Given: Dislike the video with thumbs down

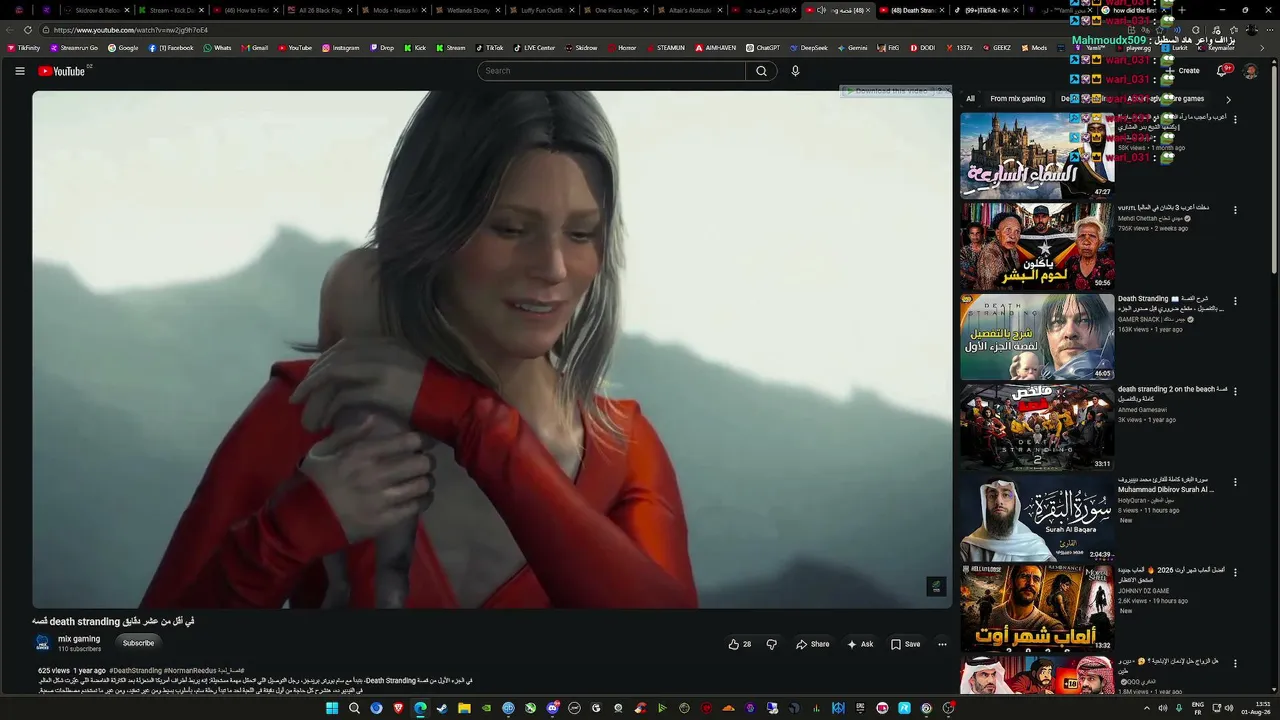Looking at the screenshot, I should (771, 644).
